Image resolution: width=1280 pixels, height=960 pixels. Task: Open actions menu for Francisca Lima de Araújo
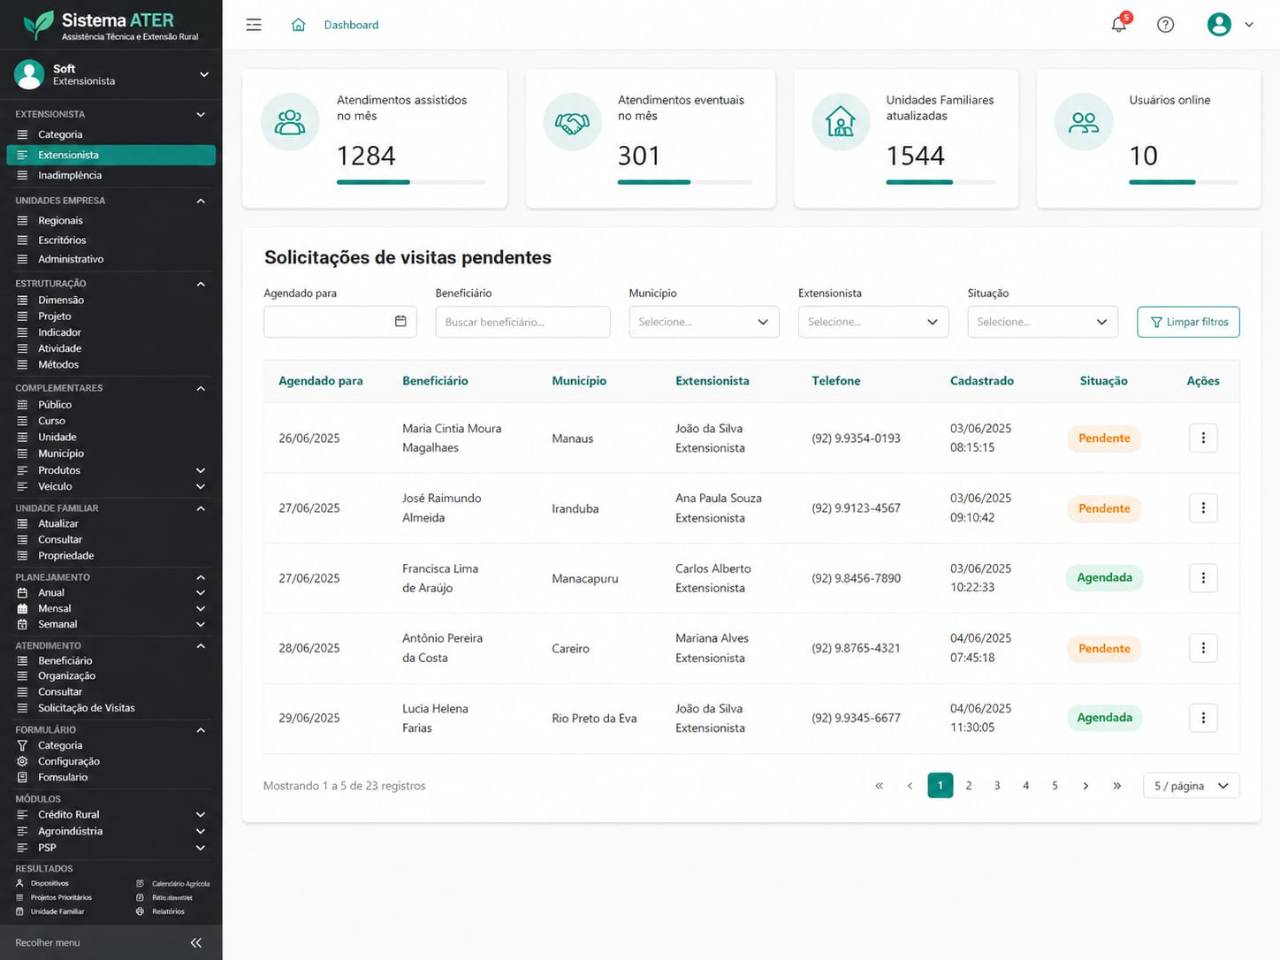click(1203, 578)
